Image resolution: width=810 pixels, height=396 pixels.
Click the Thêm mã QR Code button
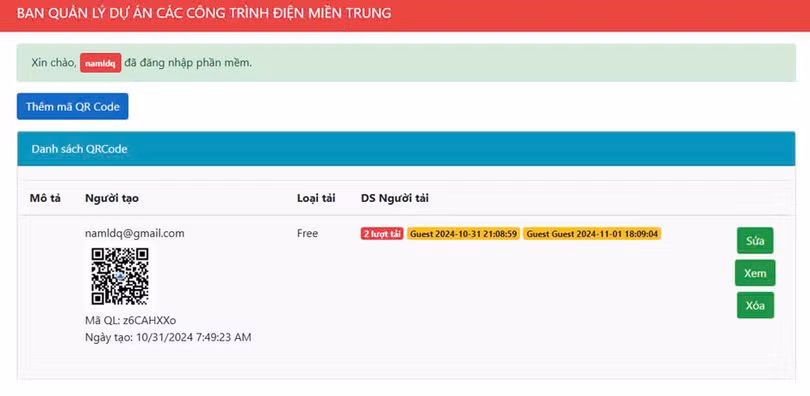(72, 106)
